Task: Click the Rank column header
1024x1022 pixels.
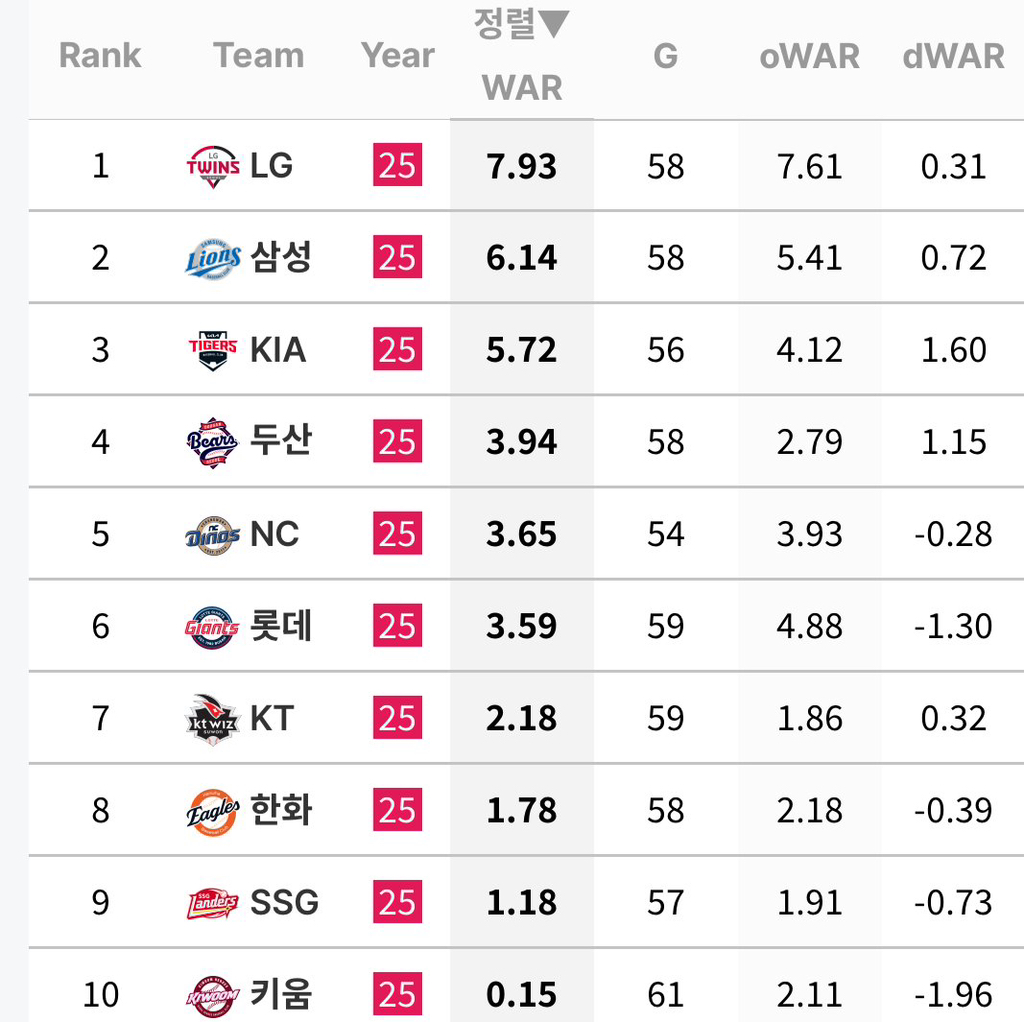Action: click(x=100, y=56)
